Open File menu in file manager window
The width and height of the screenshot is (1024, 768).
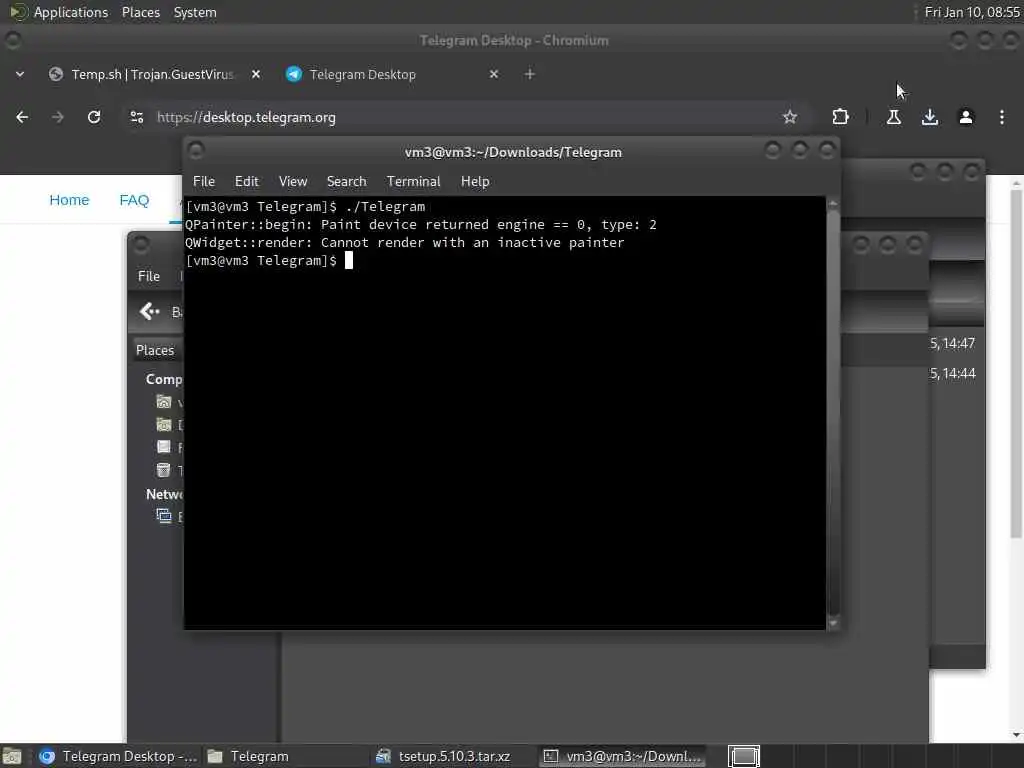[149, 276]
